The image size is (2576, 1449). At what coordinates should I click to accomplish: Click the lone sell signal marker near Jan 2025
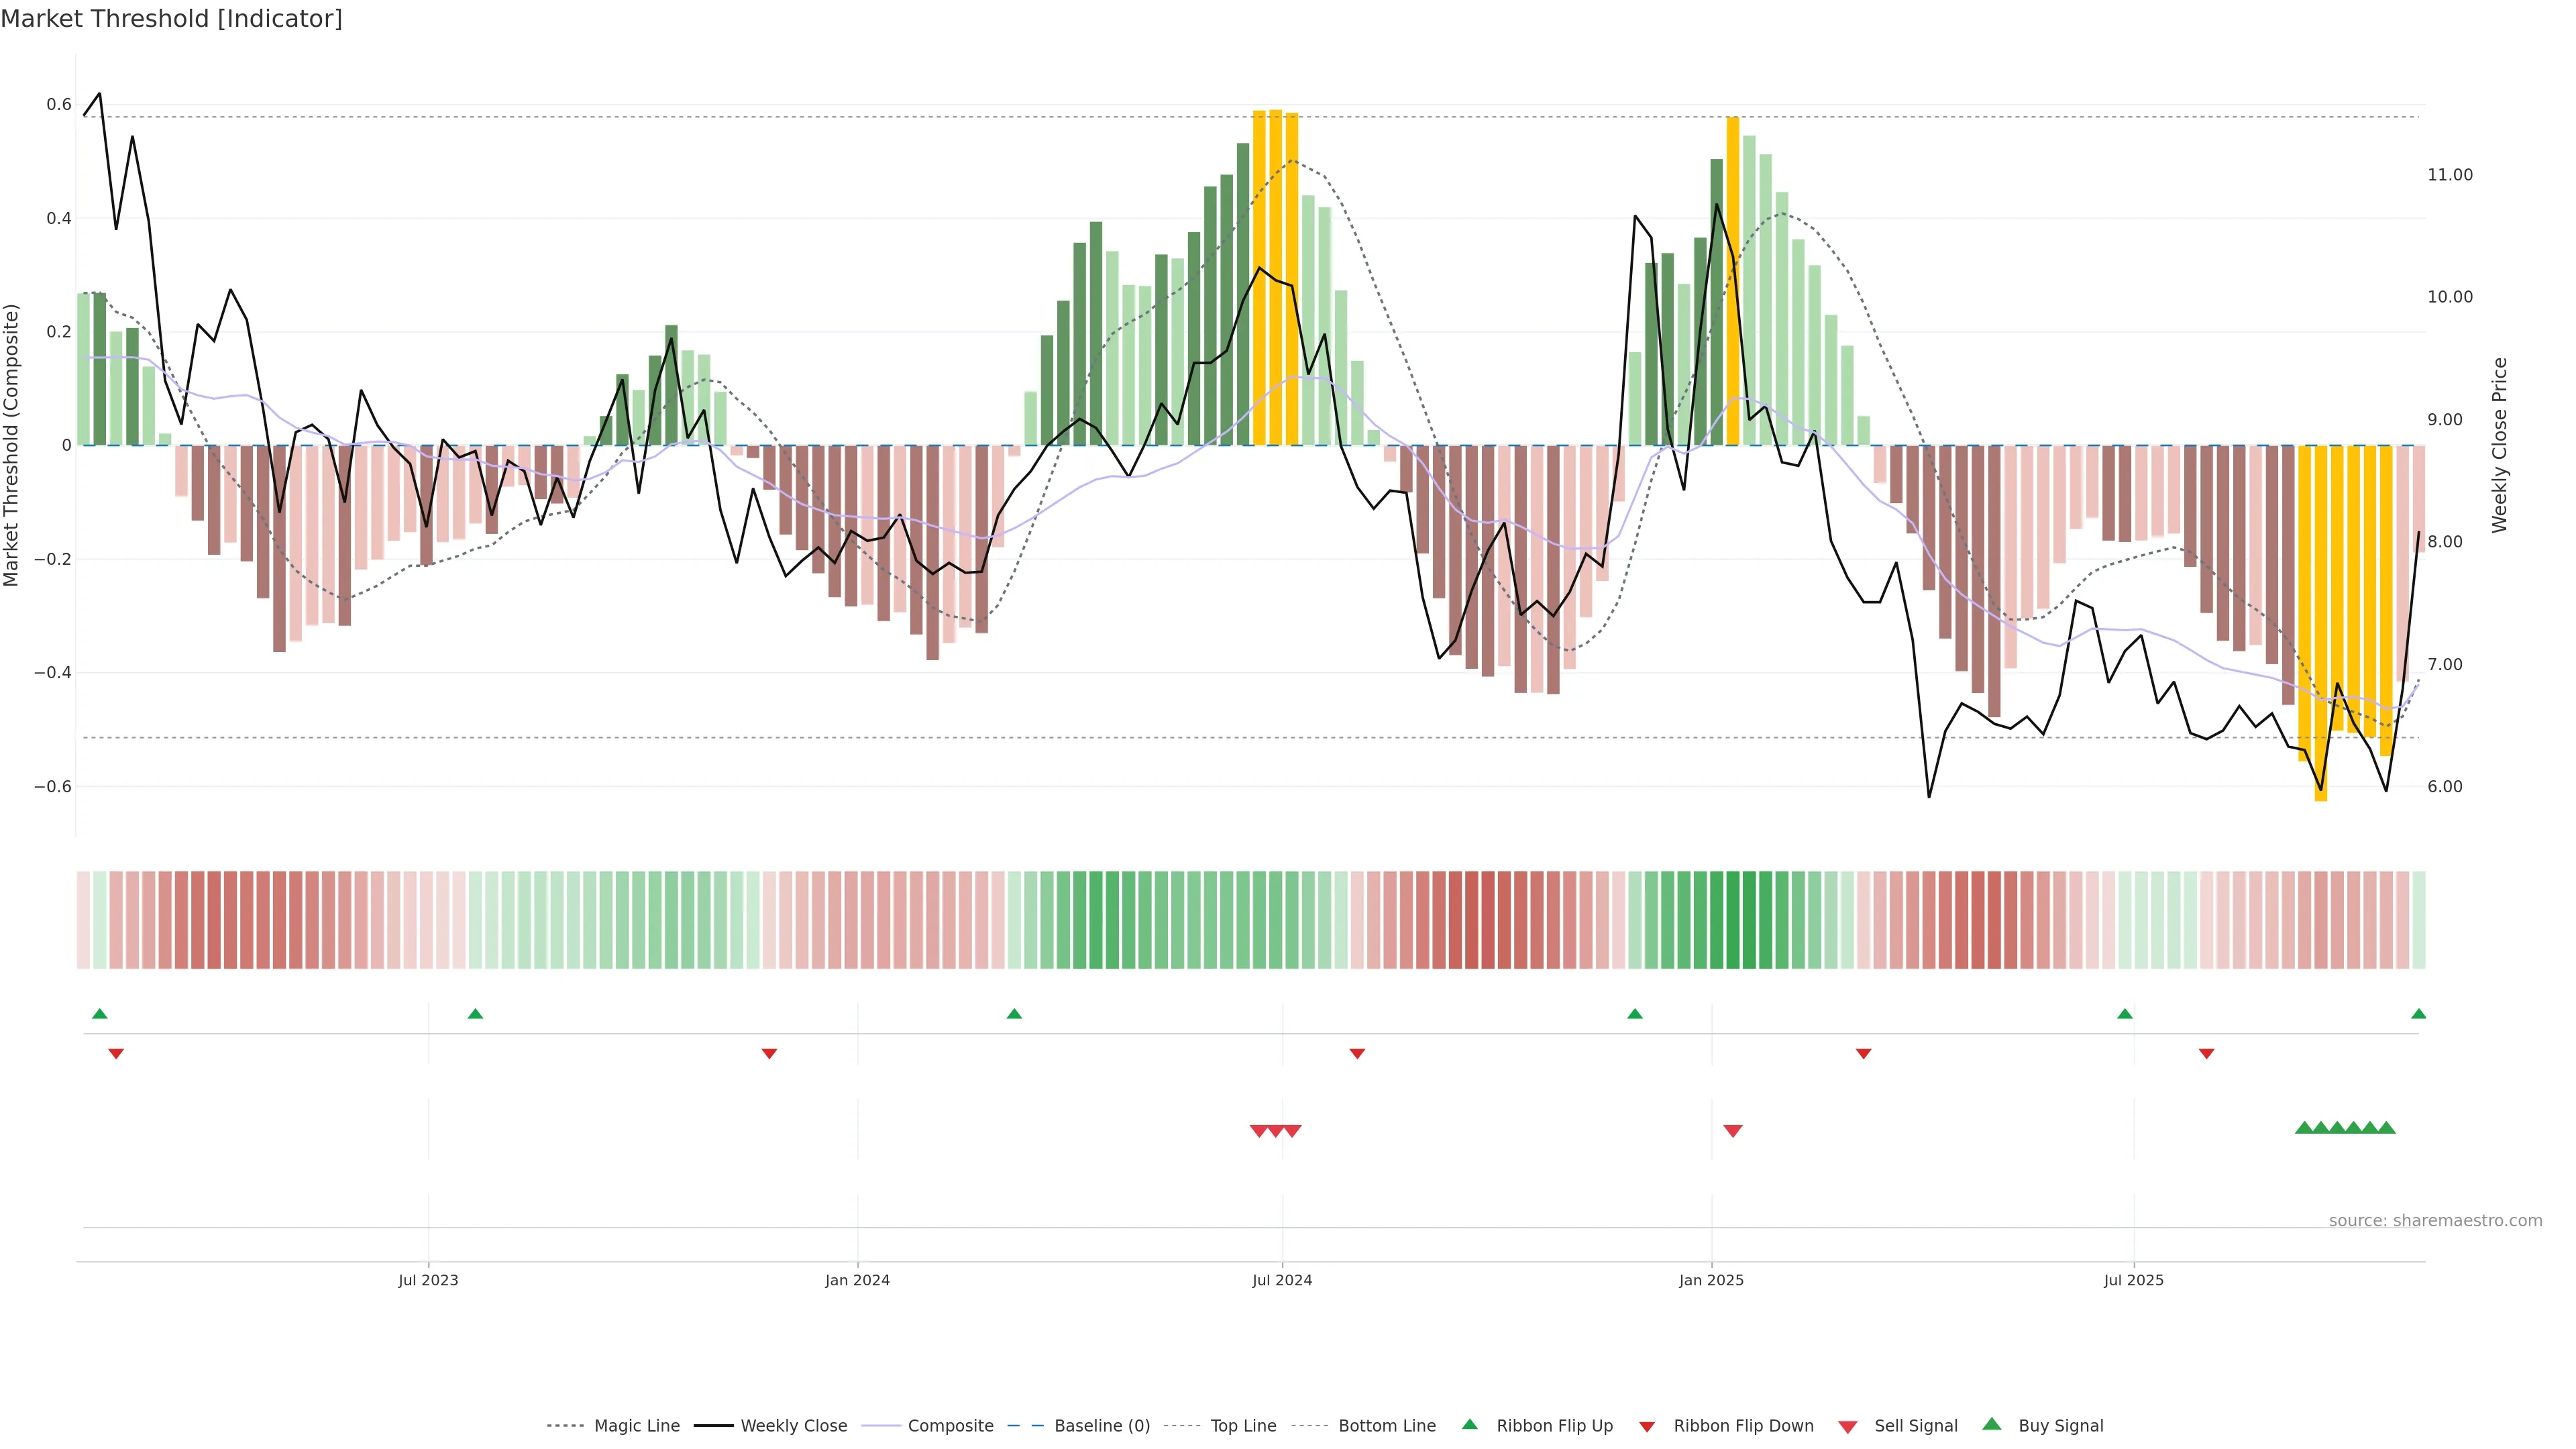1733,1131
